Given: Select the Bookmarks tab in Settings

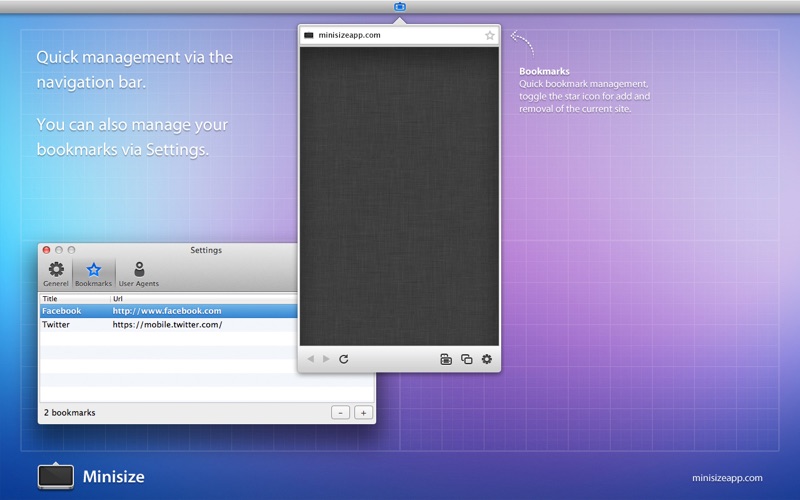Looking at the screenshot, I should click(93, 274).
